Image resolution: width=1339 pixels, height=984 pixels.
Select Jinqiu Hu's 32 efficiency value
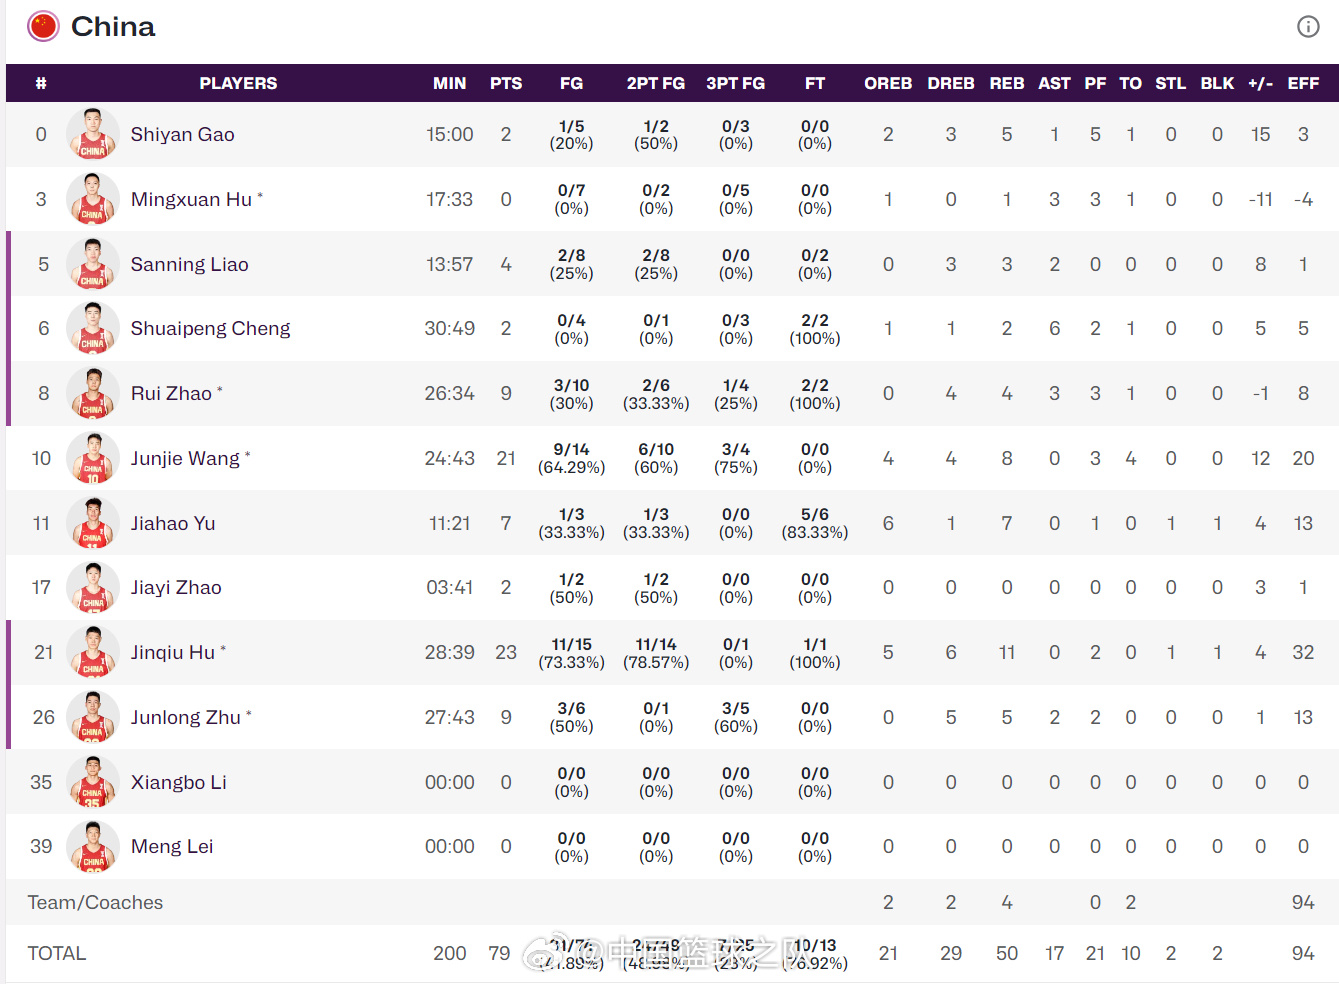pyautogui.click(x=1303, y=652)
